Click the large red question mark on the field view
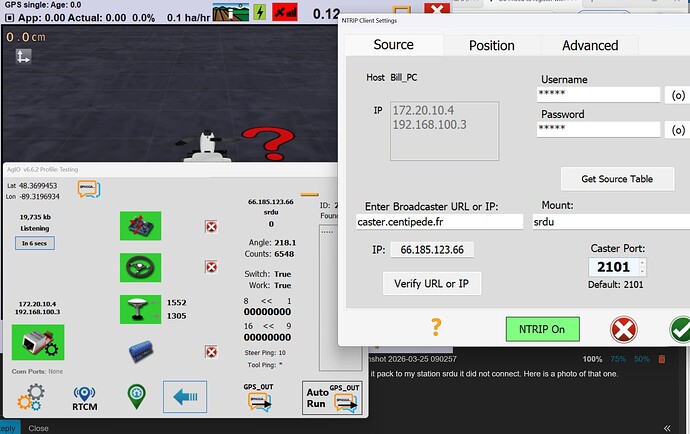The height and width of the screenshot is (434, 690). click(268, 143)
